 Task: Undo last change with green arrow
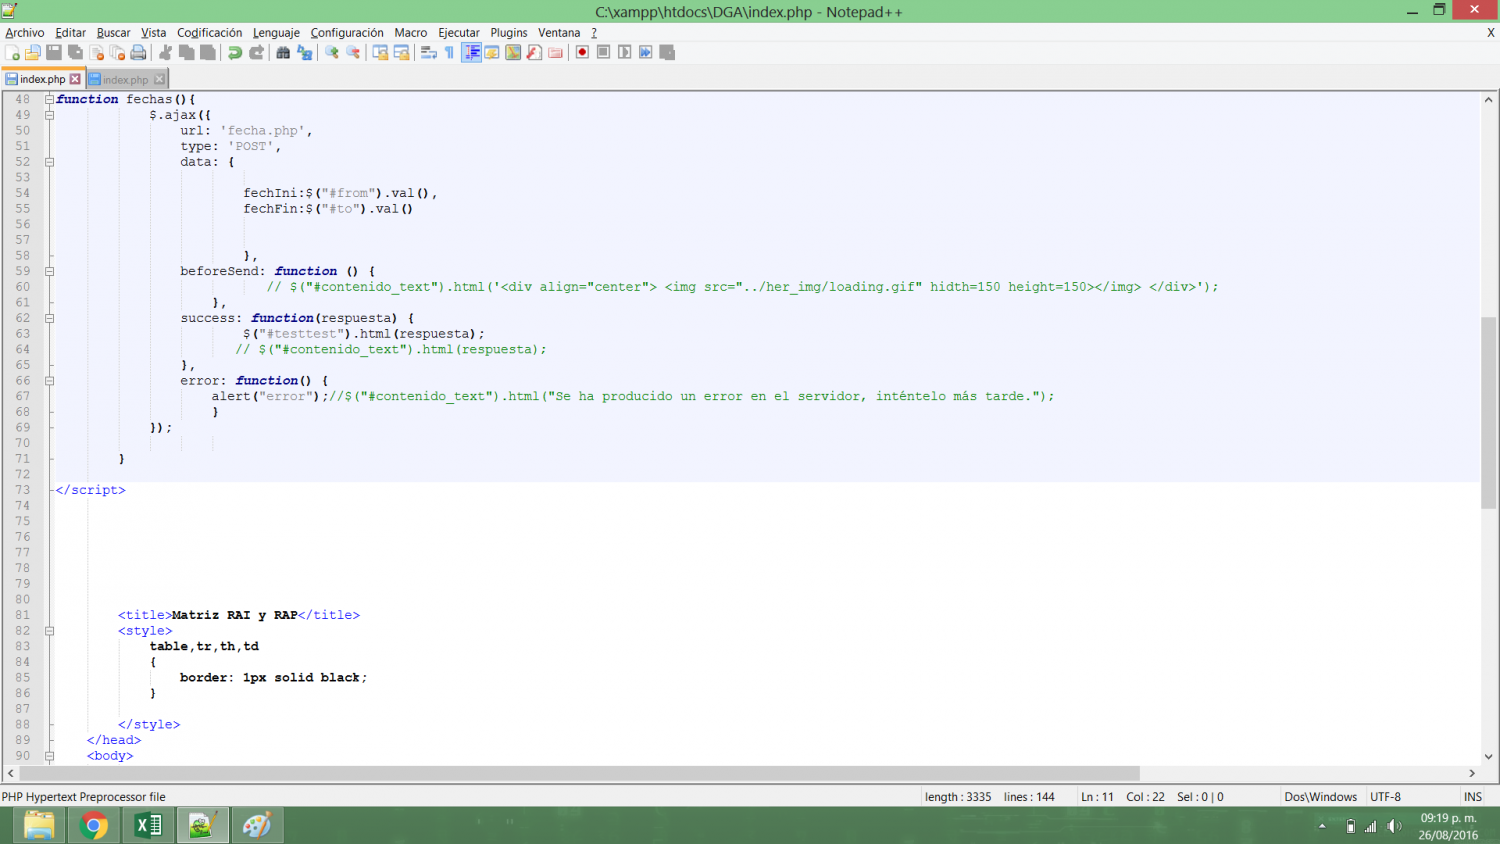235,52
